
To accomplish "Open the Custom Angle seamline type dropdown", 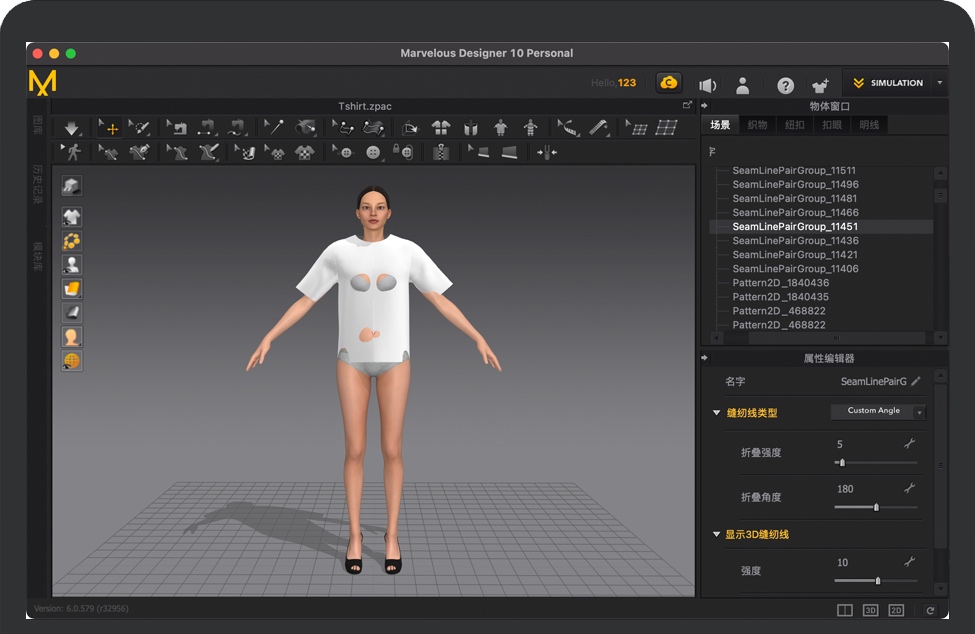I will click(x=878, y=411).
